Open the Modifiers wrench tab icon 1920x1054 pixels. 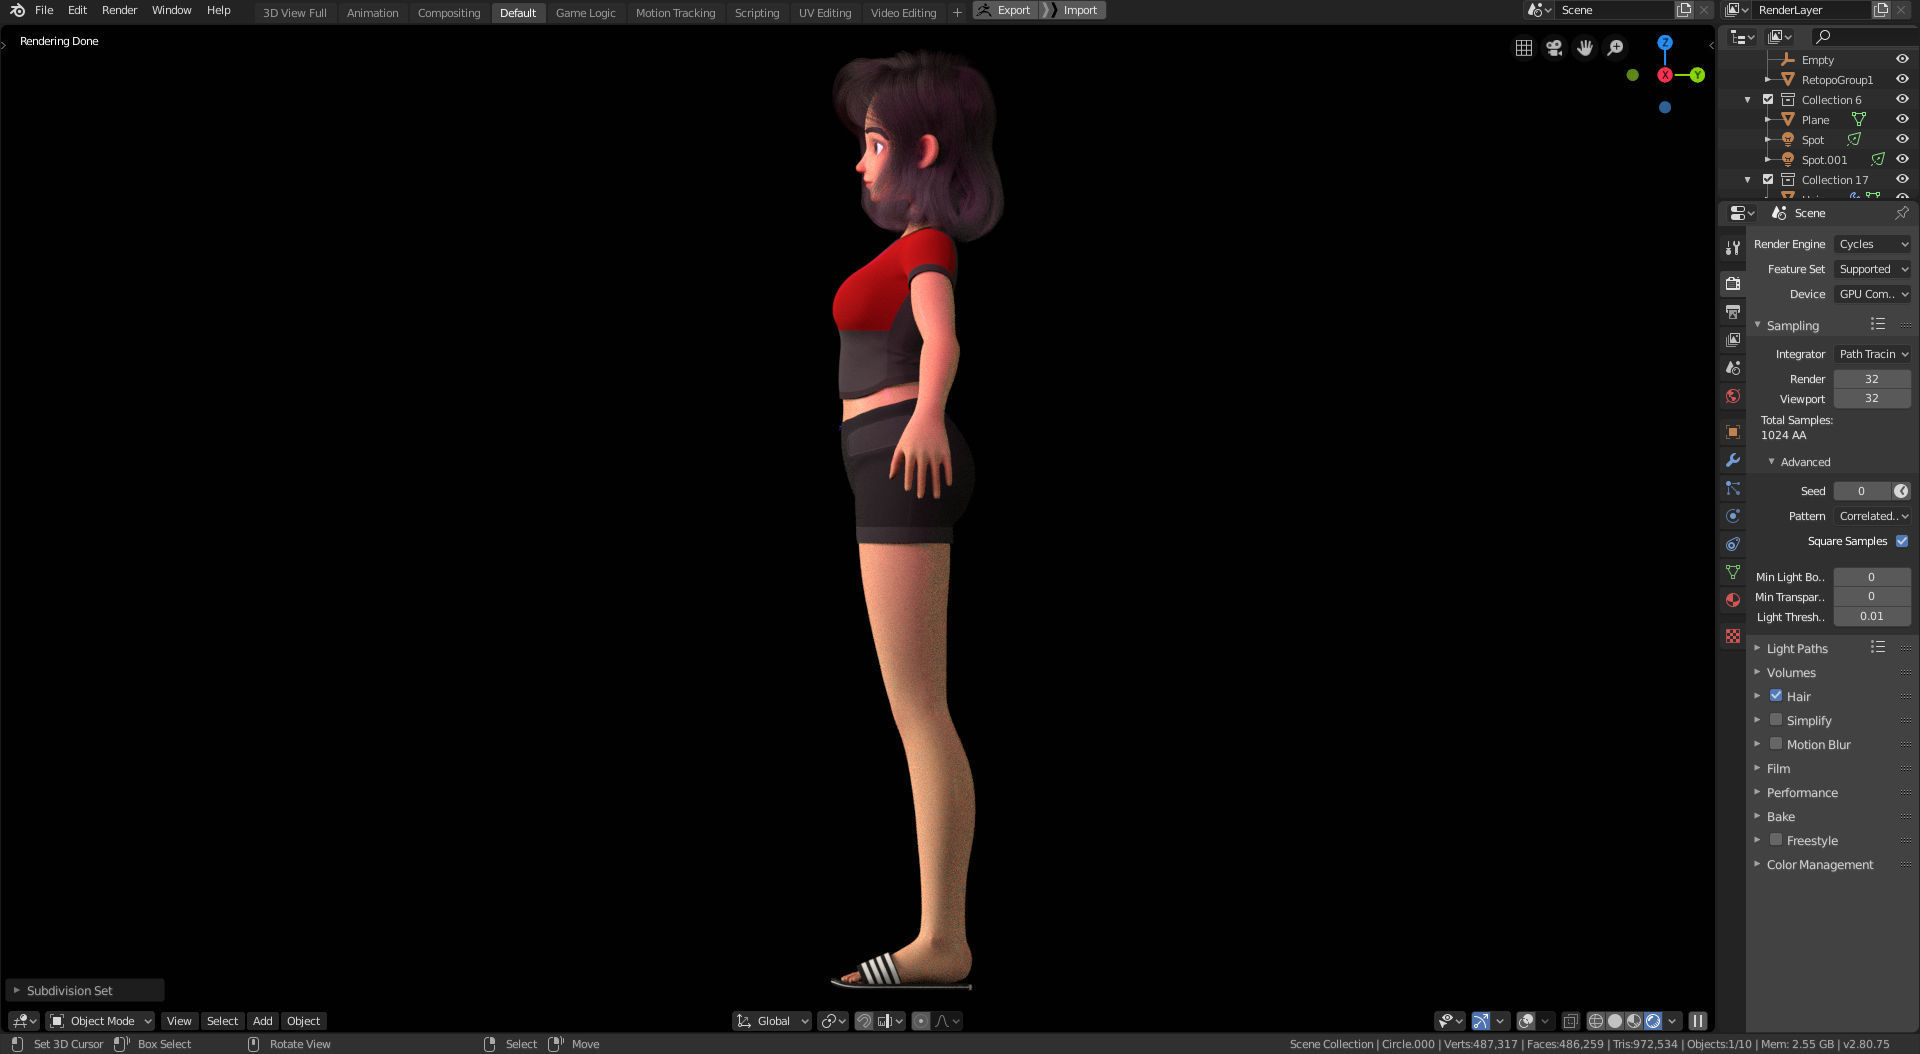pyautogui.click(x=1733, y=460)
